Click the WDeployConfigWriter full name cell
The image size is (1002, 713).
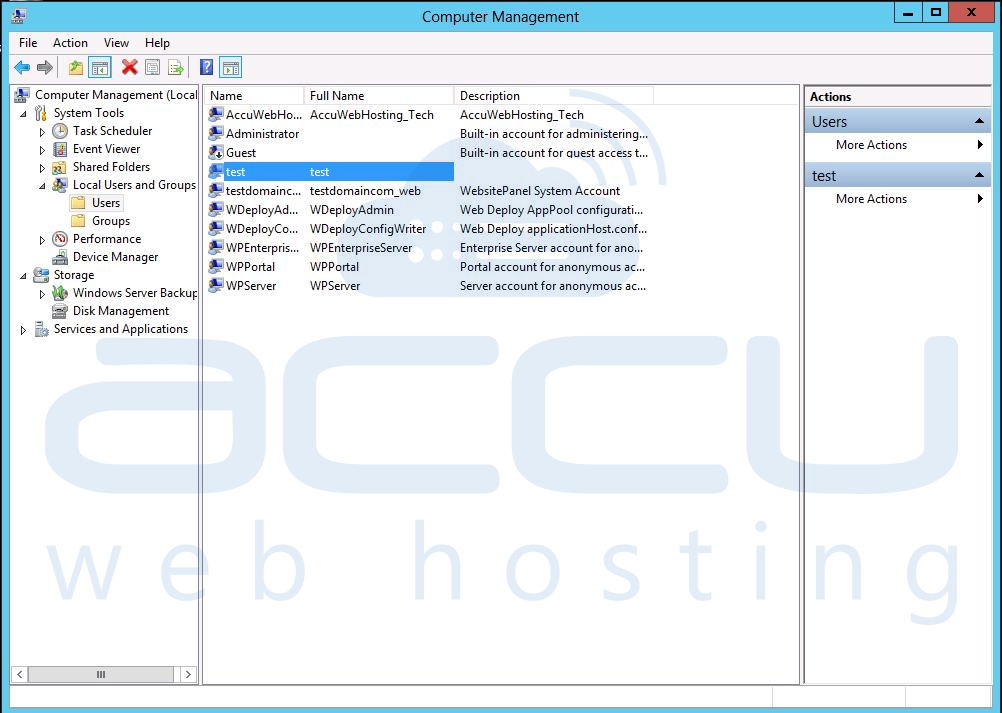coord(368,229)
